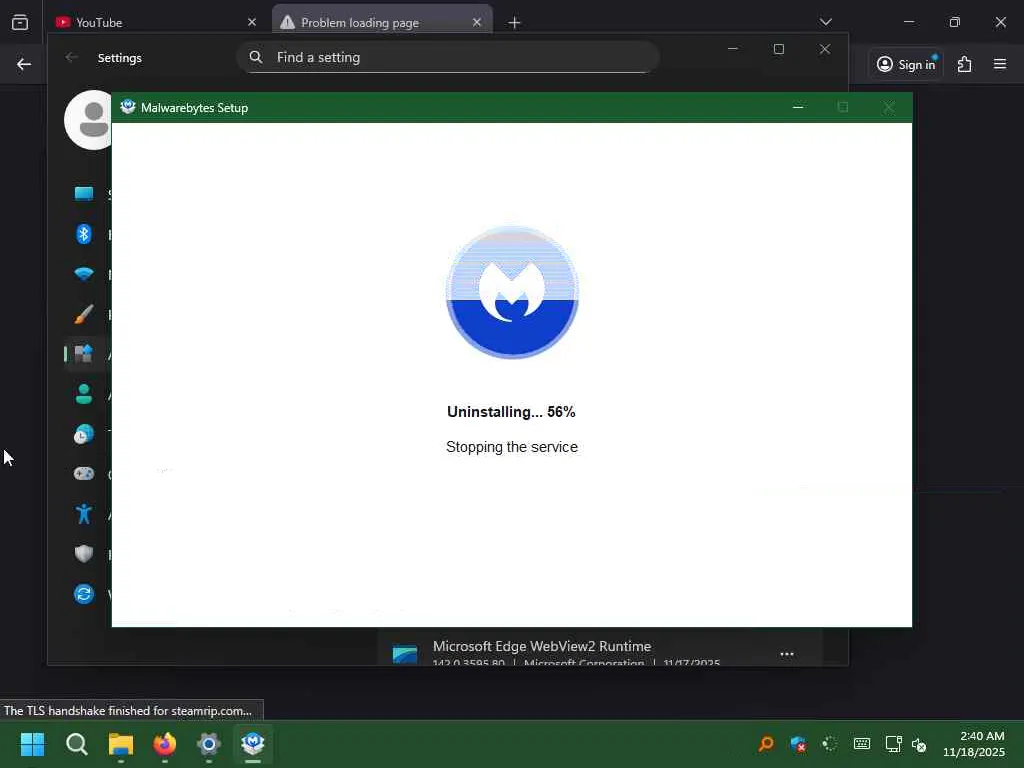Image resolution: width=1024 pixels, height=768 pixels.
Task: Click the Malwarebytes uninstall progress logo
Action: coord(512,292)
